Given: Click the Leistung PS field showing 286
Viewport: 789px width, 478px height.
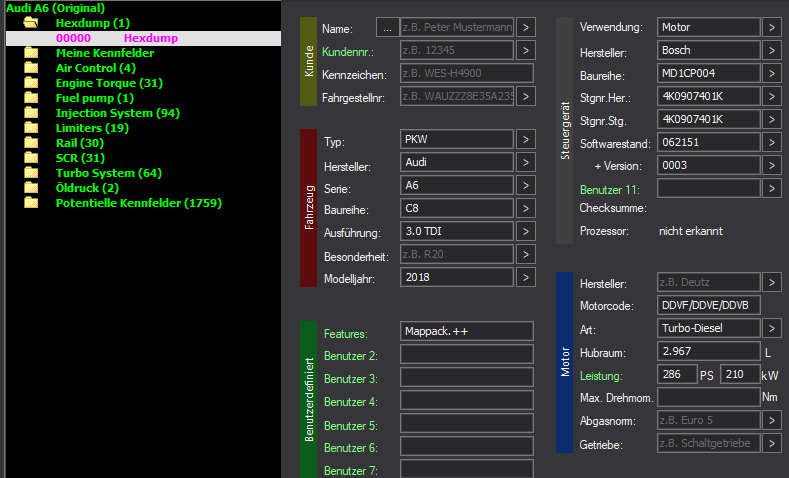Looking at the screenshot, I should point(677,374).
